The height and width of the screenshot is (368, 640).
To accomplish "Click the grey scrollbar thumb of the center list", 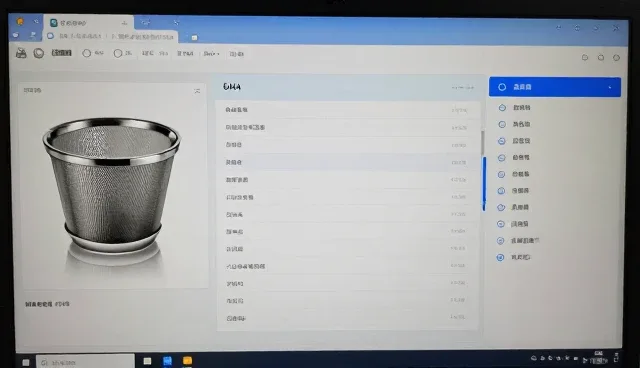I will pos(482,143).
